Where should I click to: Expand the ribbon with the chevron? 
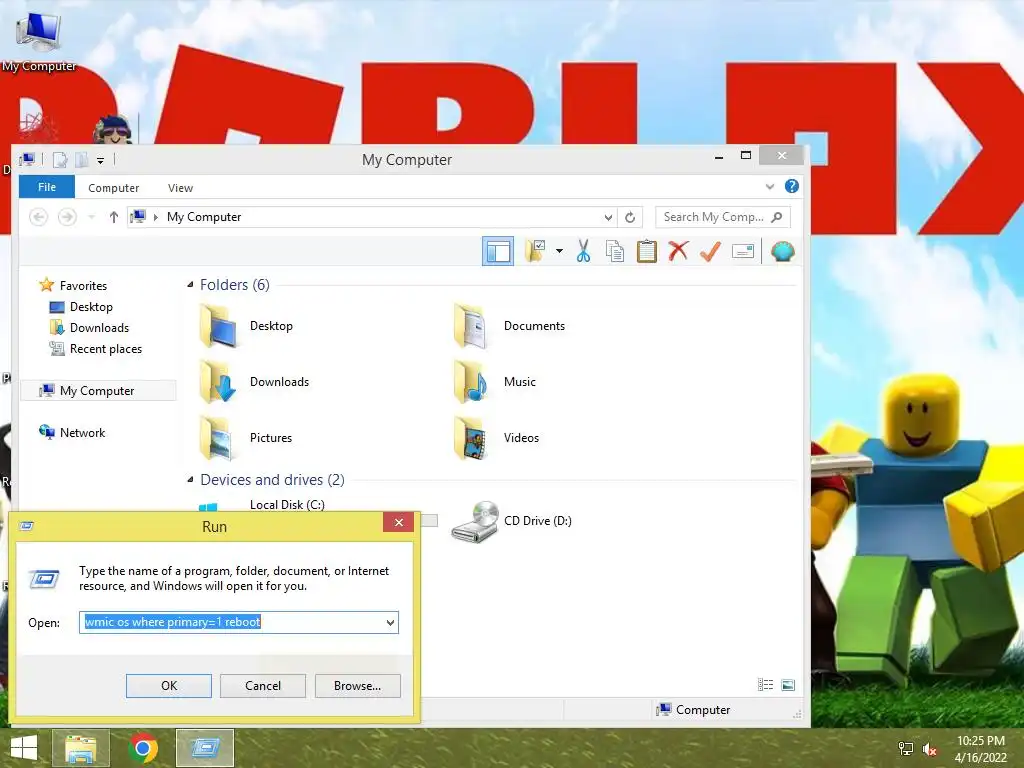click(x=770, y=187)
